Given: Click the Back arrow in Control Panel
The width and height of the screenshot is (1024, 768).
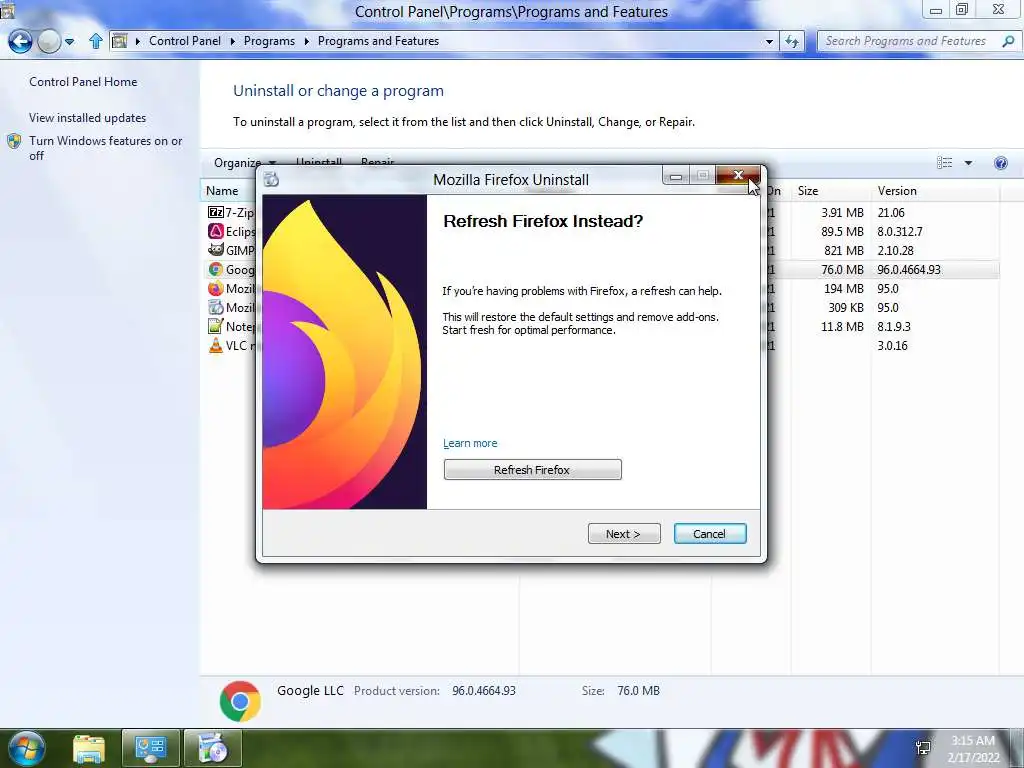Looking at the screenshot, I should click(20, 42).
